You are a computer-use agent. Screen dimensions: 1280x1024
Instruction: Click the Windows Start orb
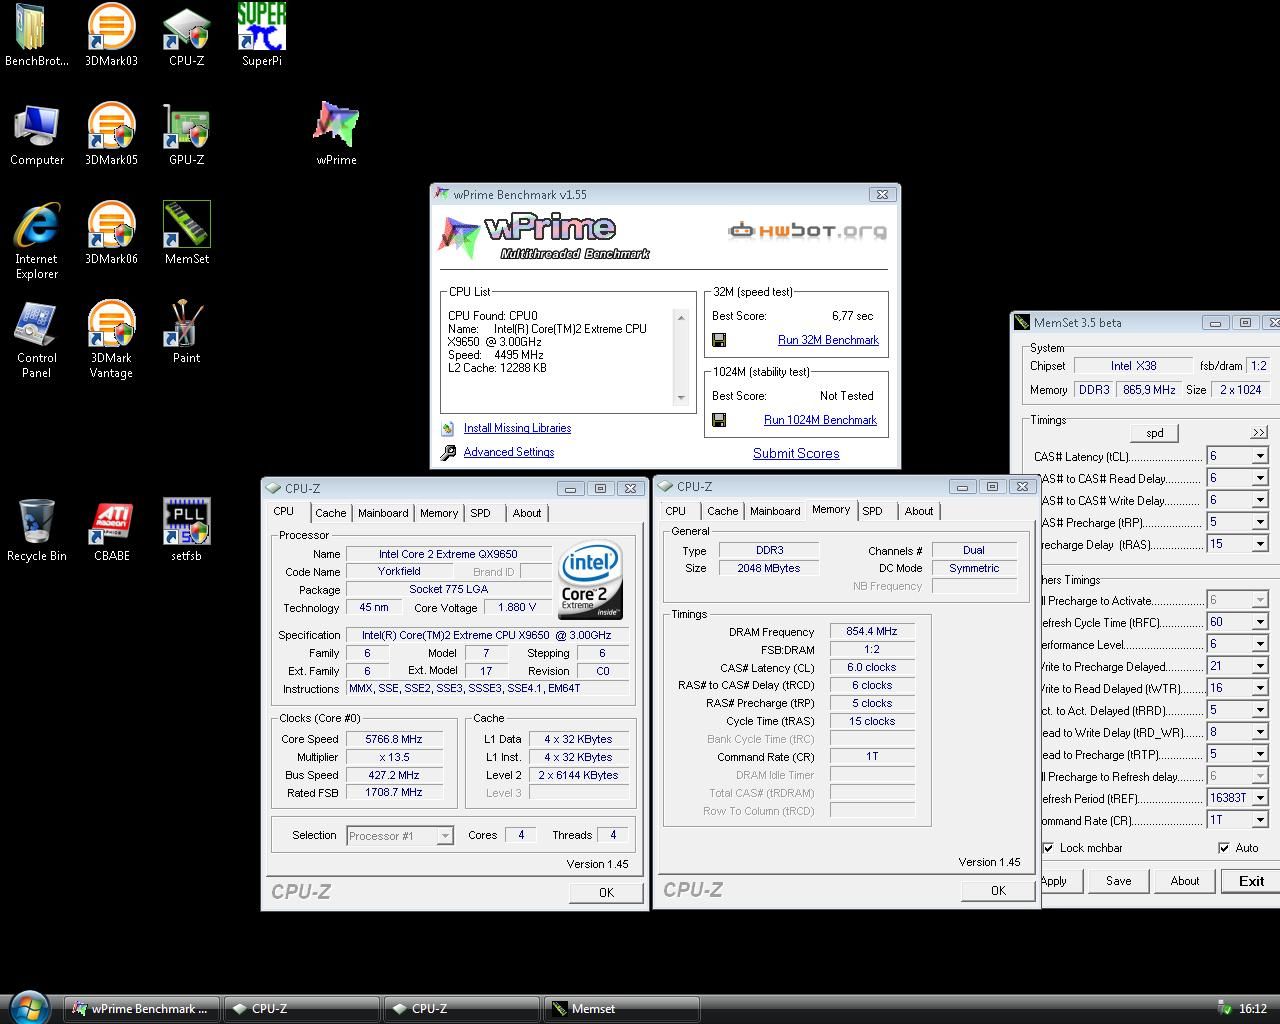(x=29, y=1007)
